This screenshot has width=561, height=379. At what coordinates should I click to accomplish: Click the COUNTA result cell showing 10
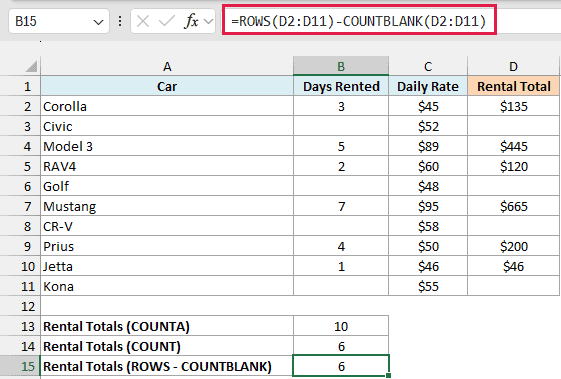click(x=341, y=326)
